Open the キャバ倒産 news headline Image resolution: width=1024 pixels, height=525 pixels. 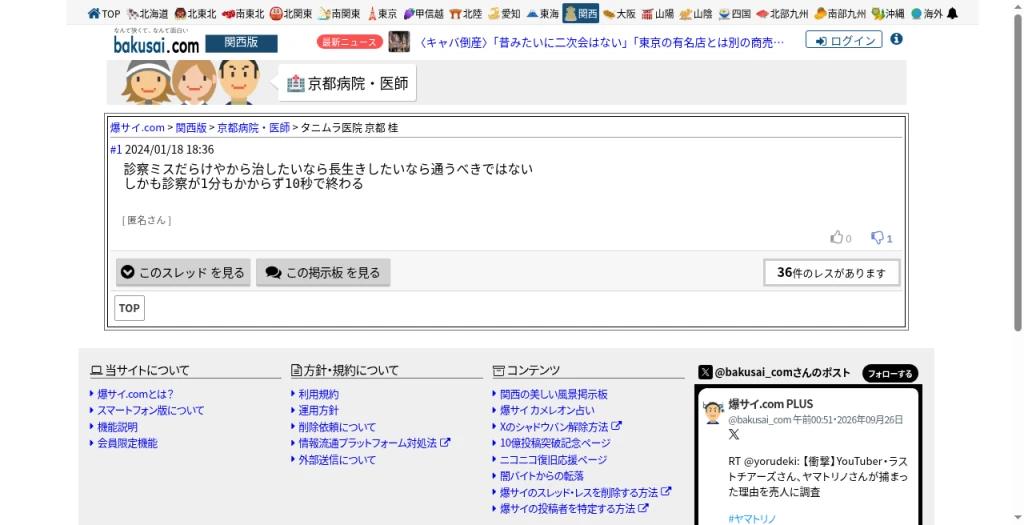pyautogui.click(x=600, y=42)
